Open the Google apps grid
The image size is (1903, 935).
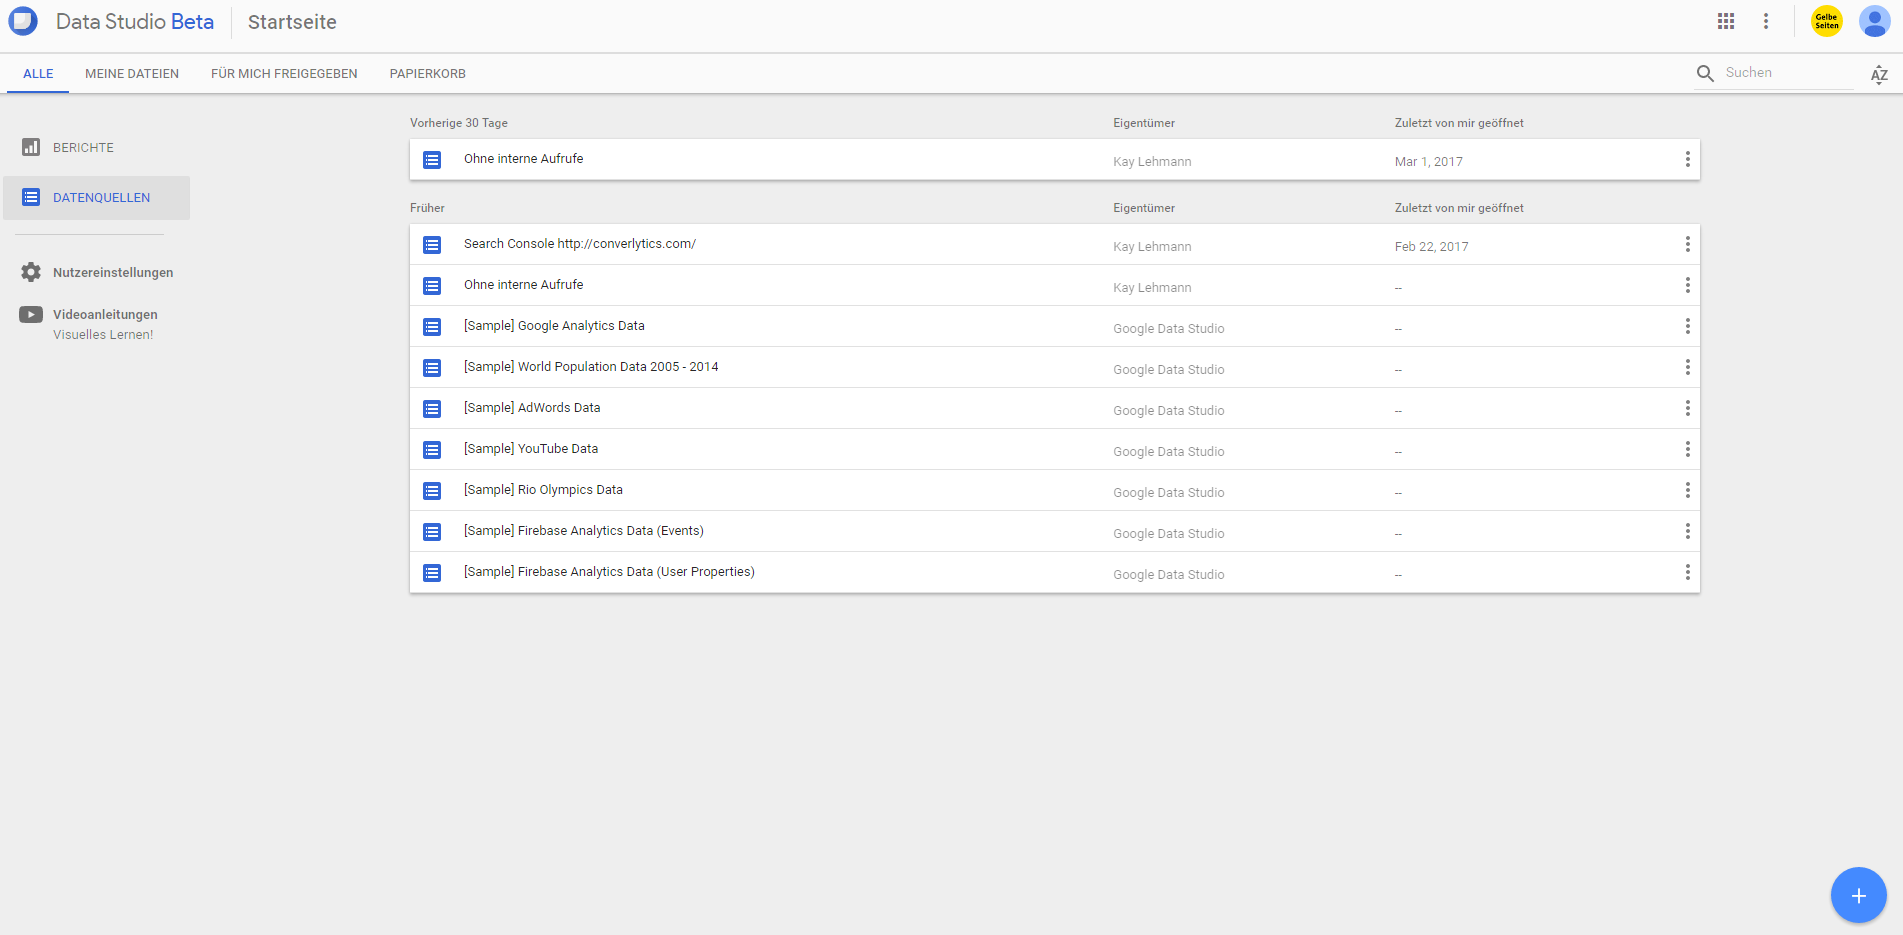(x=1726, y=21)
